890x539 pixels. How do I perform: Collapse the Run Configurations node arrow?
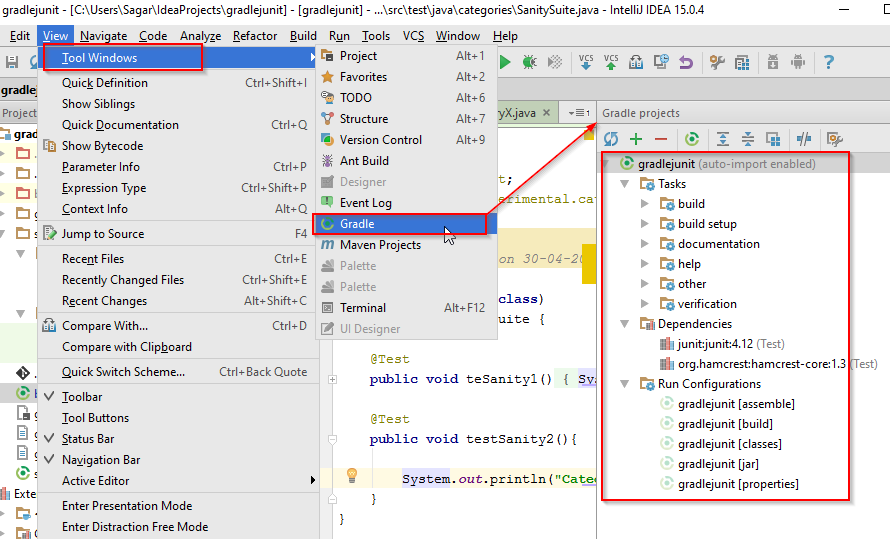click(x=624, y=384)
